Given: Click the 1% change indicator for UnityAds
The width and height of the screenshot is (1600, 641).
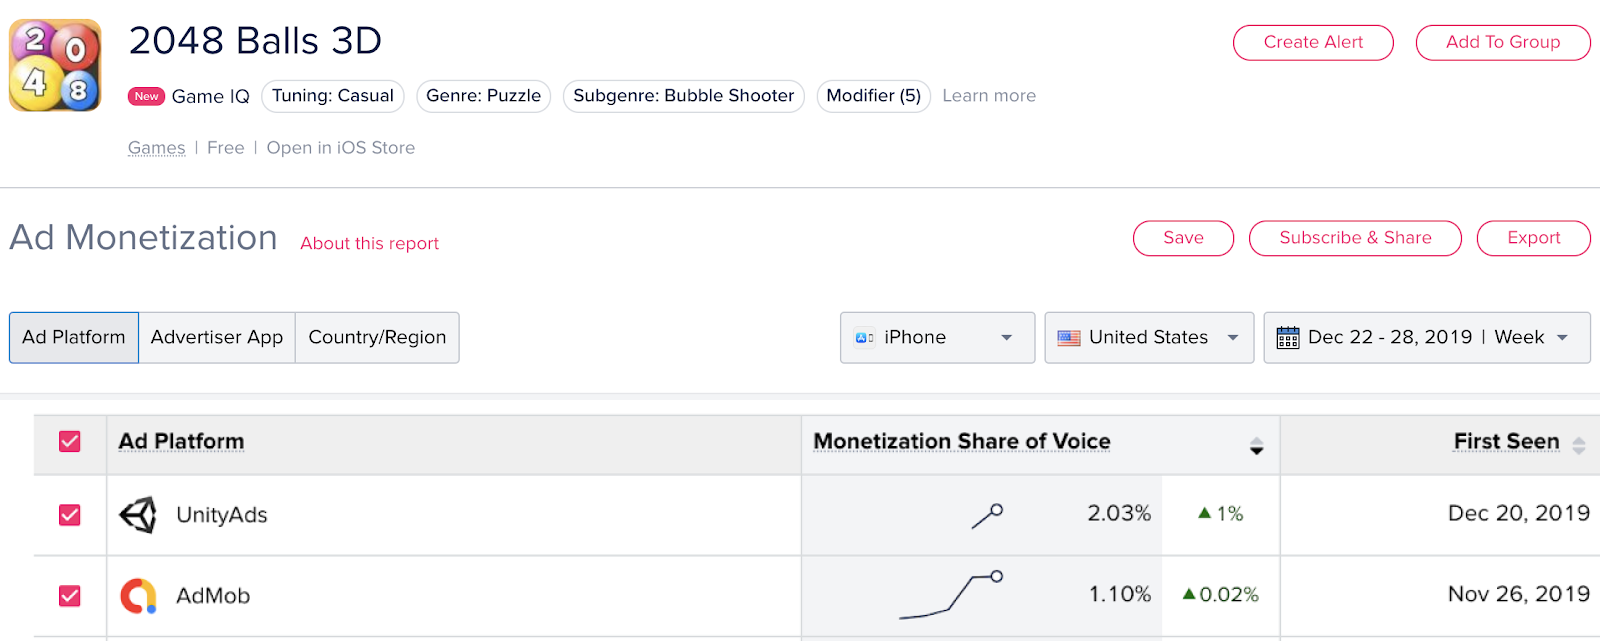Looking at the screenshot, I should pyautogui.click(x=1221, y=514).
